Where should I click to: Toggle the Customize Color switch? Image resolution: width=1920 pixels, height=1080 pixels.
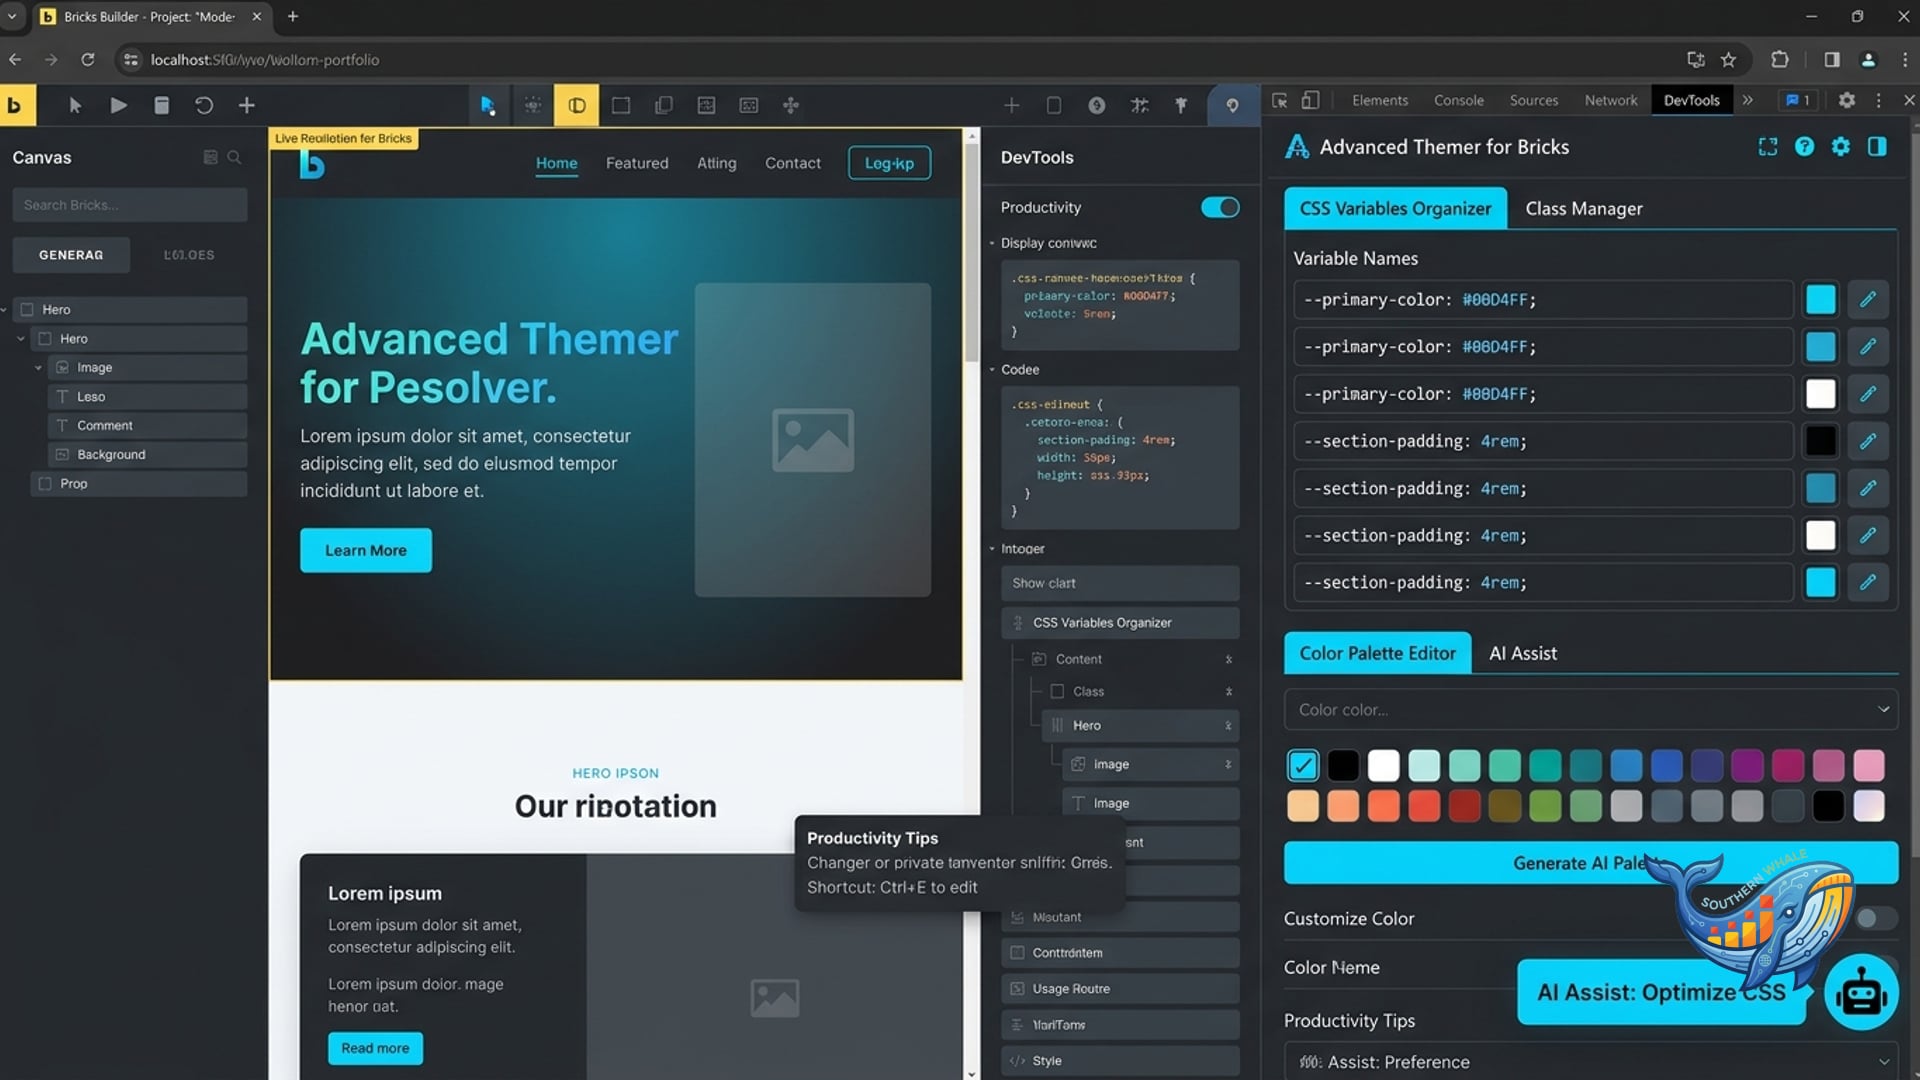[x=1875, y=918]
